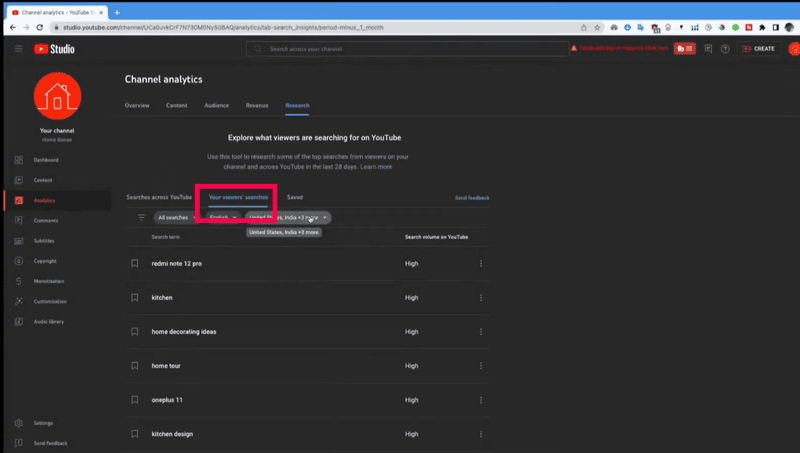
Task: Click the help question mark icon
Action: coord(725,48)
